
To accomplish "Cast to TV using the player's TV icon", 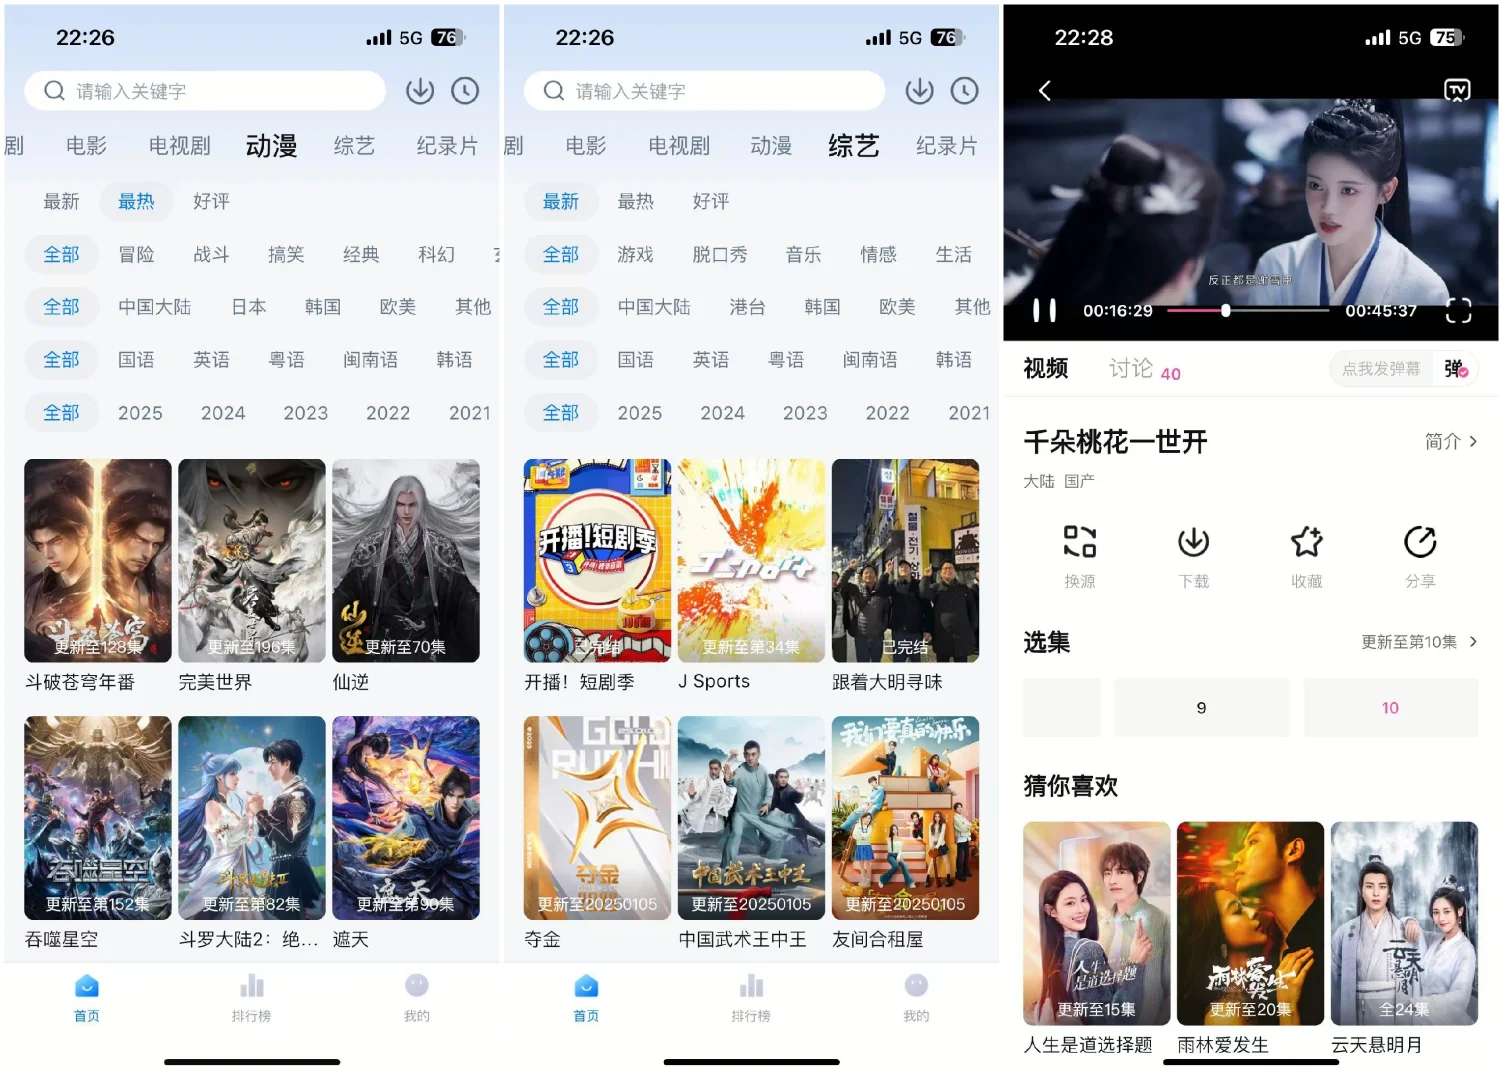I will pos(1457,90).
